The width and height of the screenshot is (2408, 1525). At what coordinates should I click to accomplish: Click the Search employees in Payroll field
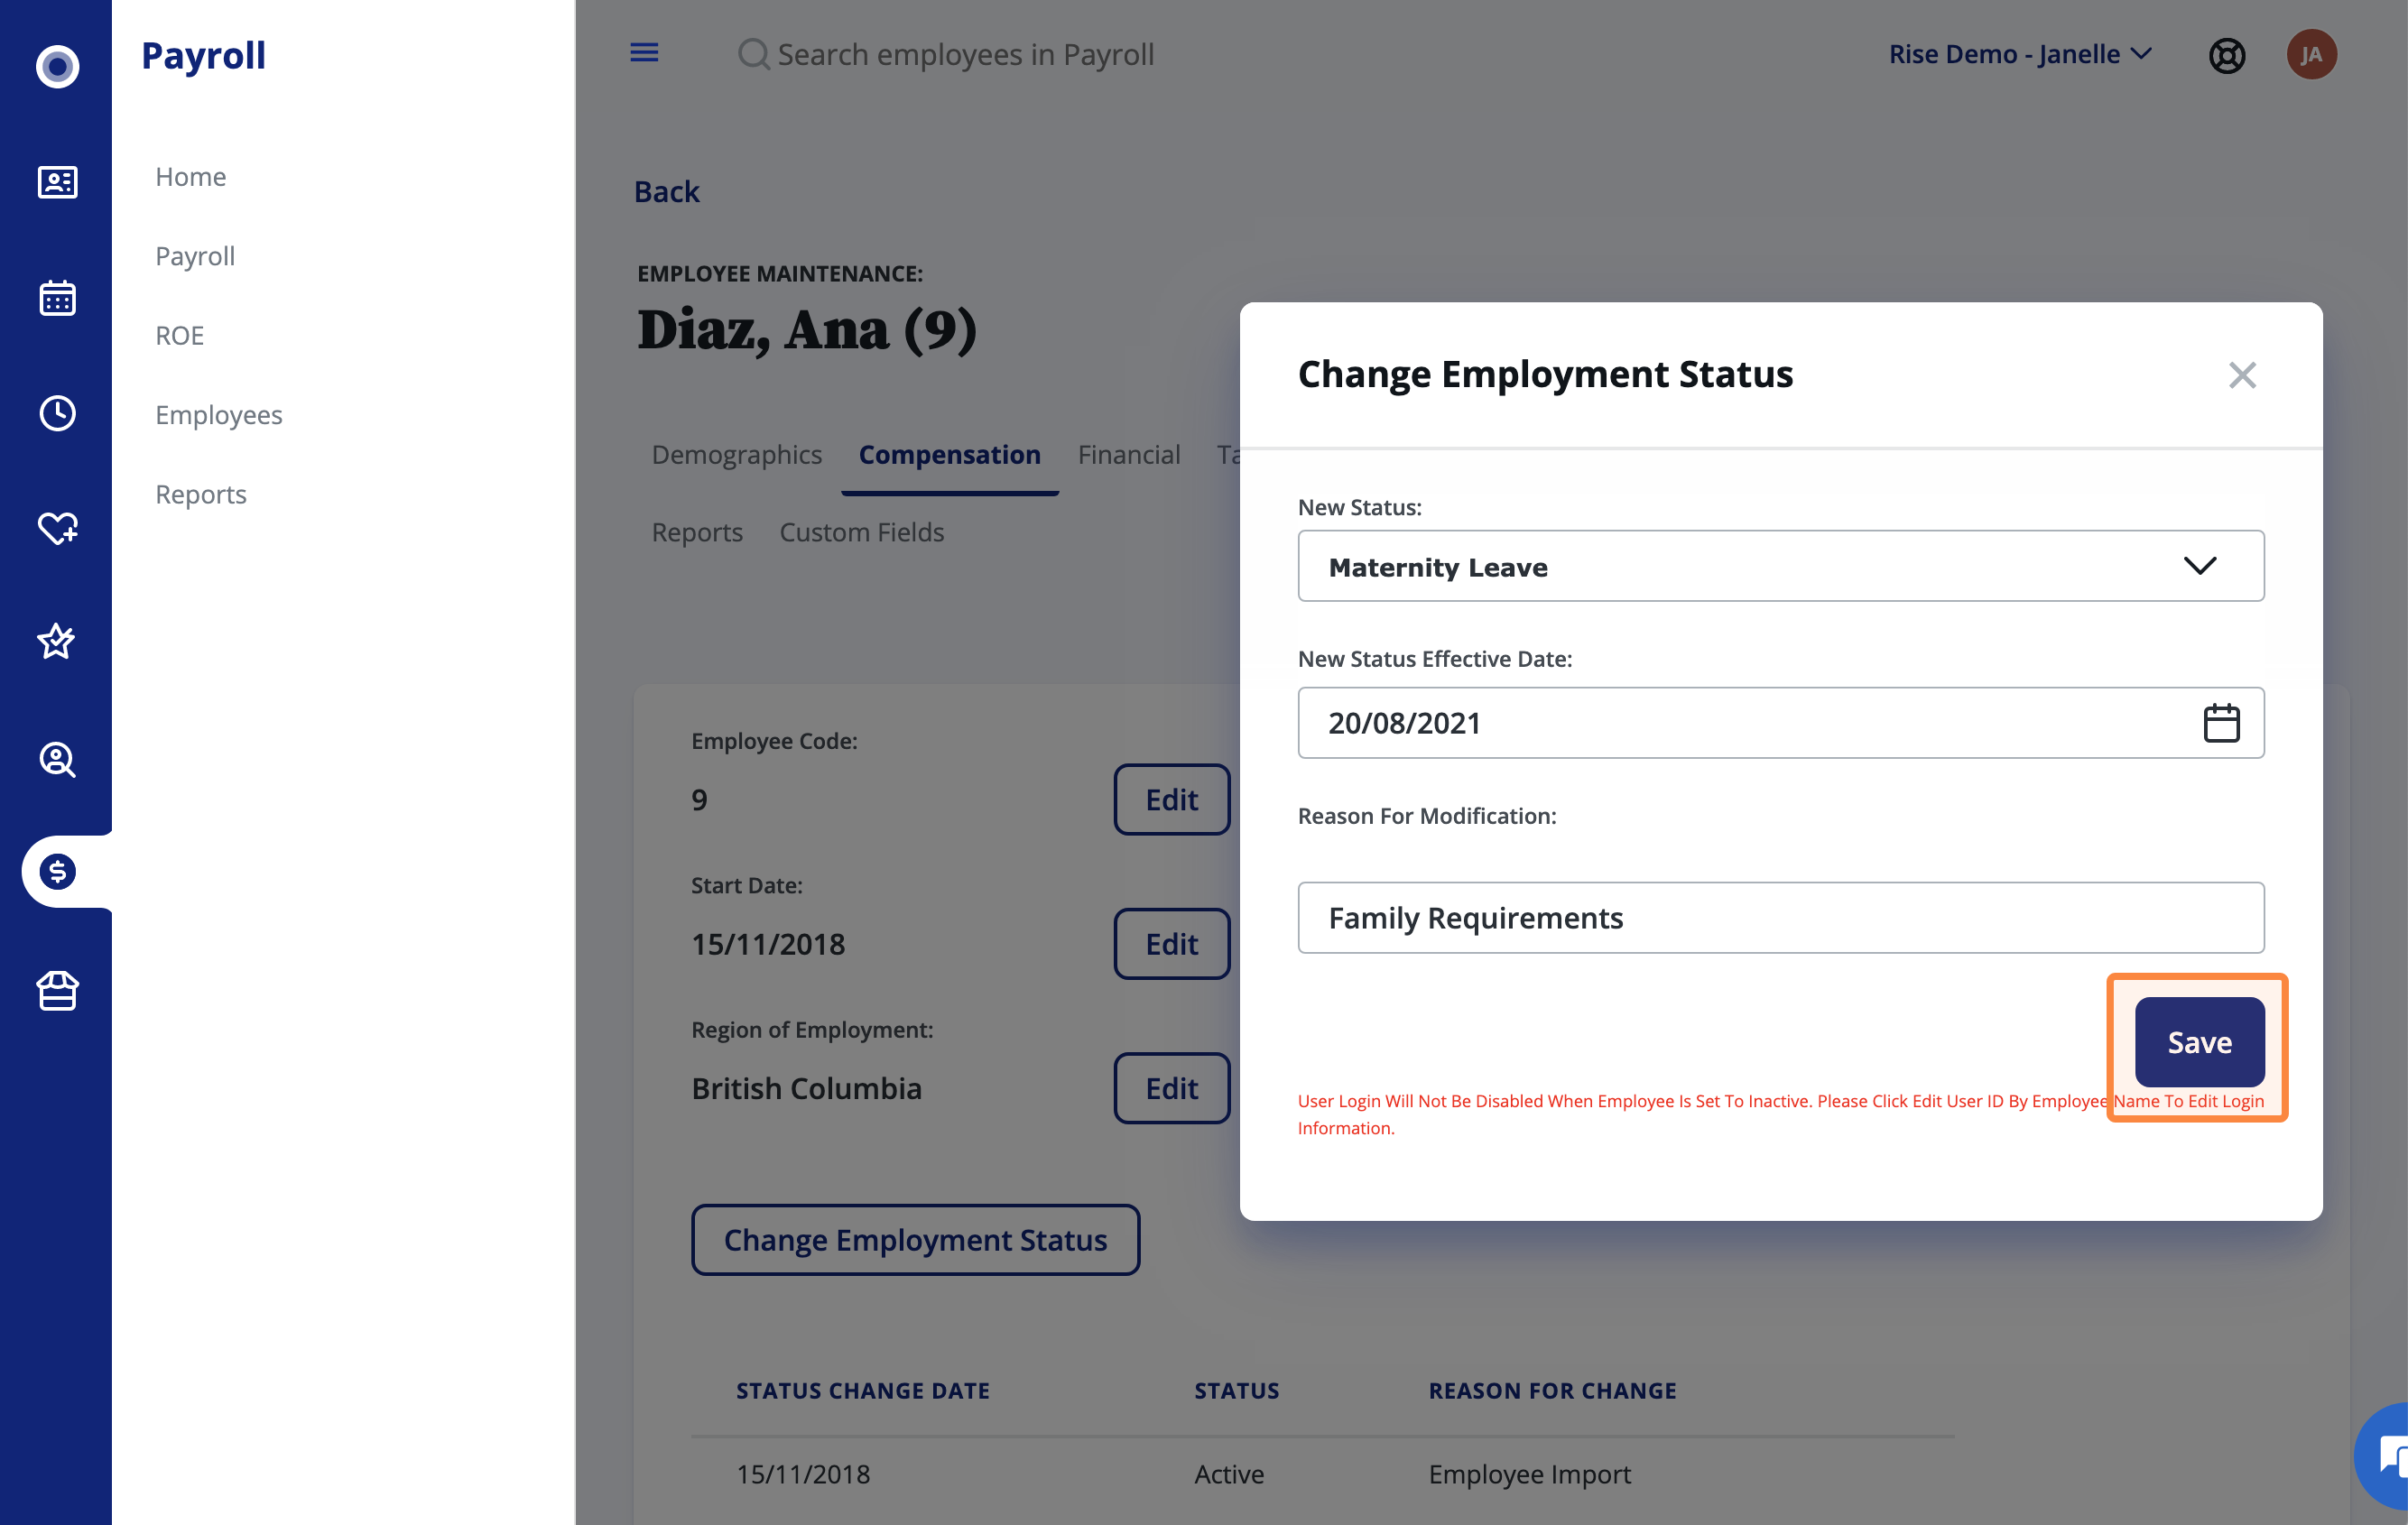(x=965, y=54)
